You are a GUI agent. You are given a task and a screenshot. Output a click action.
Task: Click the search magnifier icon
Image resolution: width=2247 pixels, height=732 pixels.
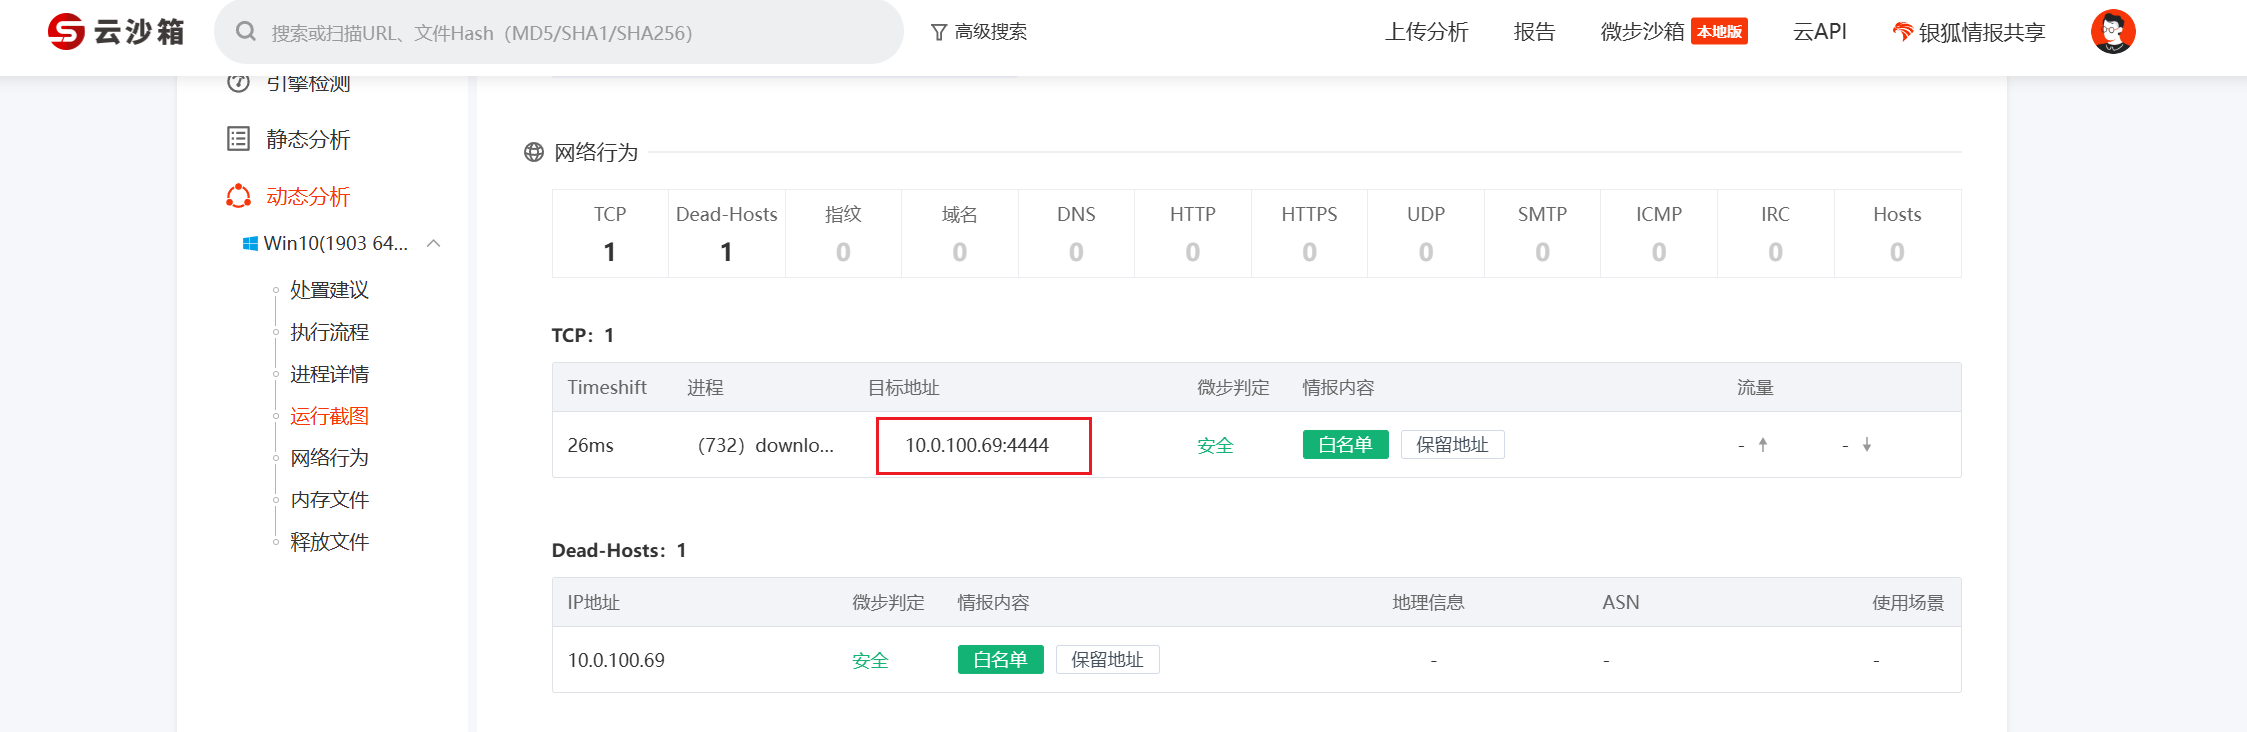[245, 32]
